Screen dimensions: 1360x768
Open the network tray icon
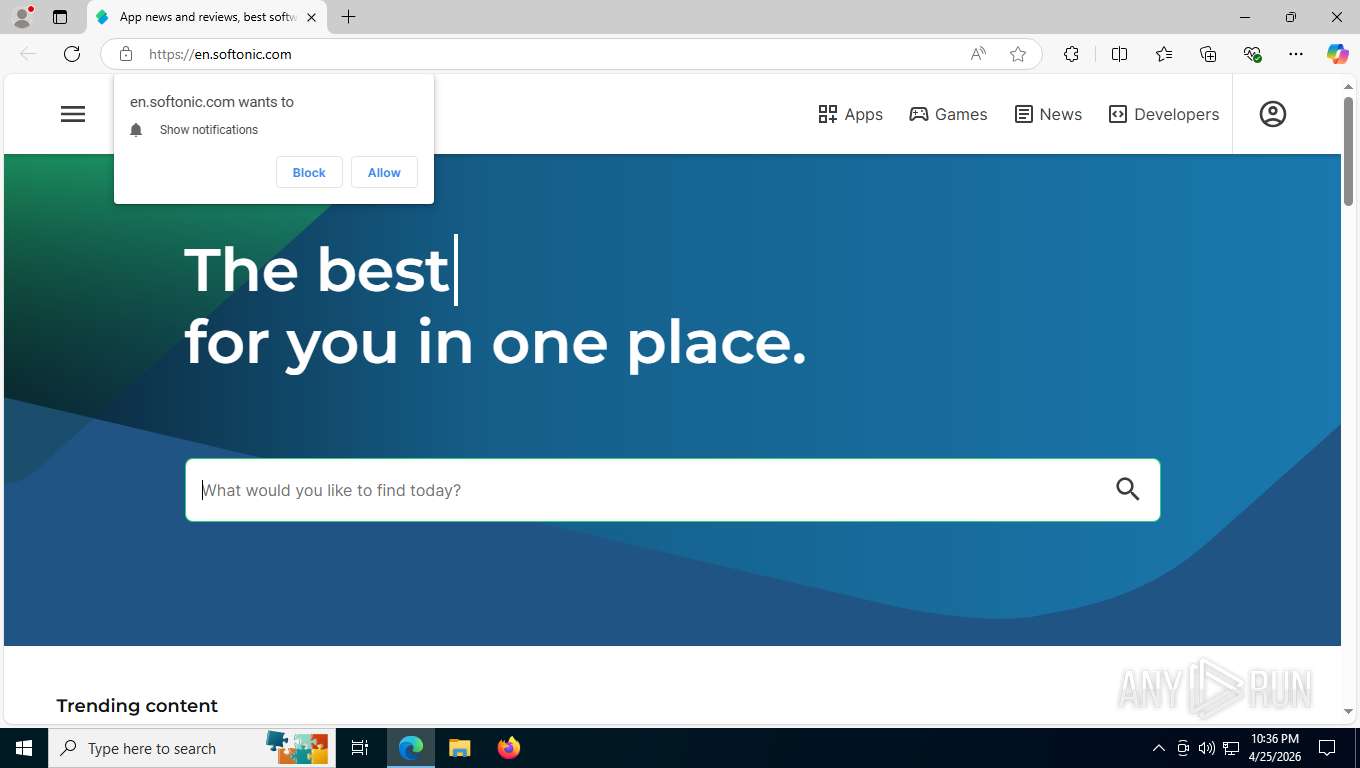coord(1231,748)
